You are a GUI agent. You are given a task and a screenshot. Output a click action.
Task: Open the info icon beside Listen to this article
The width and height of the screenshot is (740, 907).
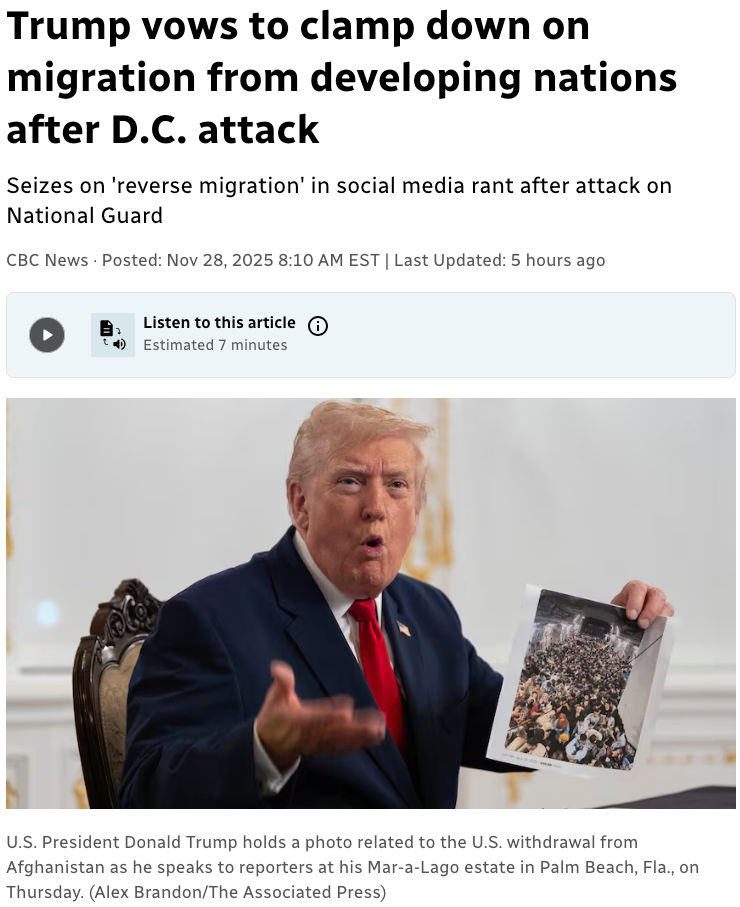[x=318, y=326]
